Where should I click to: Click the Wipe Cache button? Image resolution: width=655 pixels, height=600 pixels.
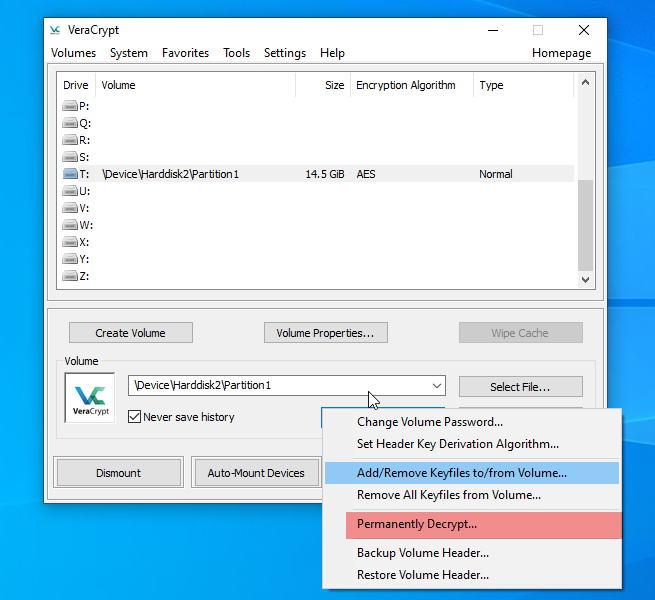(x=520, y=333)
